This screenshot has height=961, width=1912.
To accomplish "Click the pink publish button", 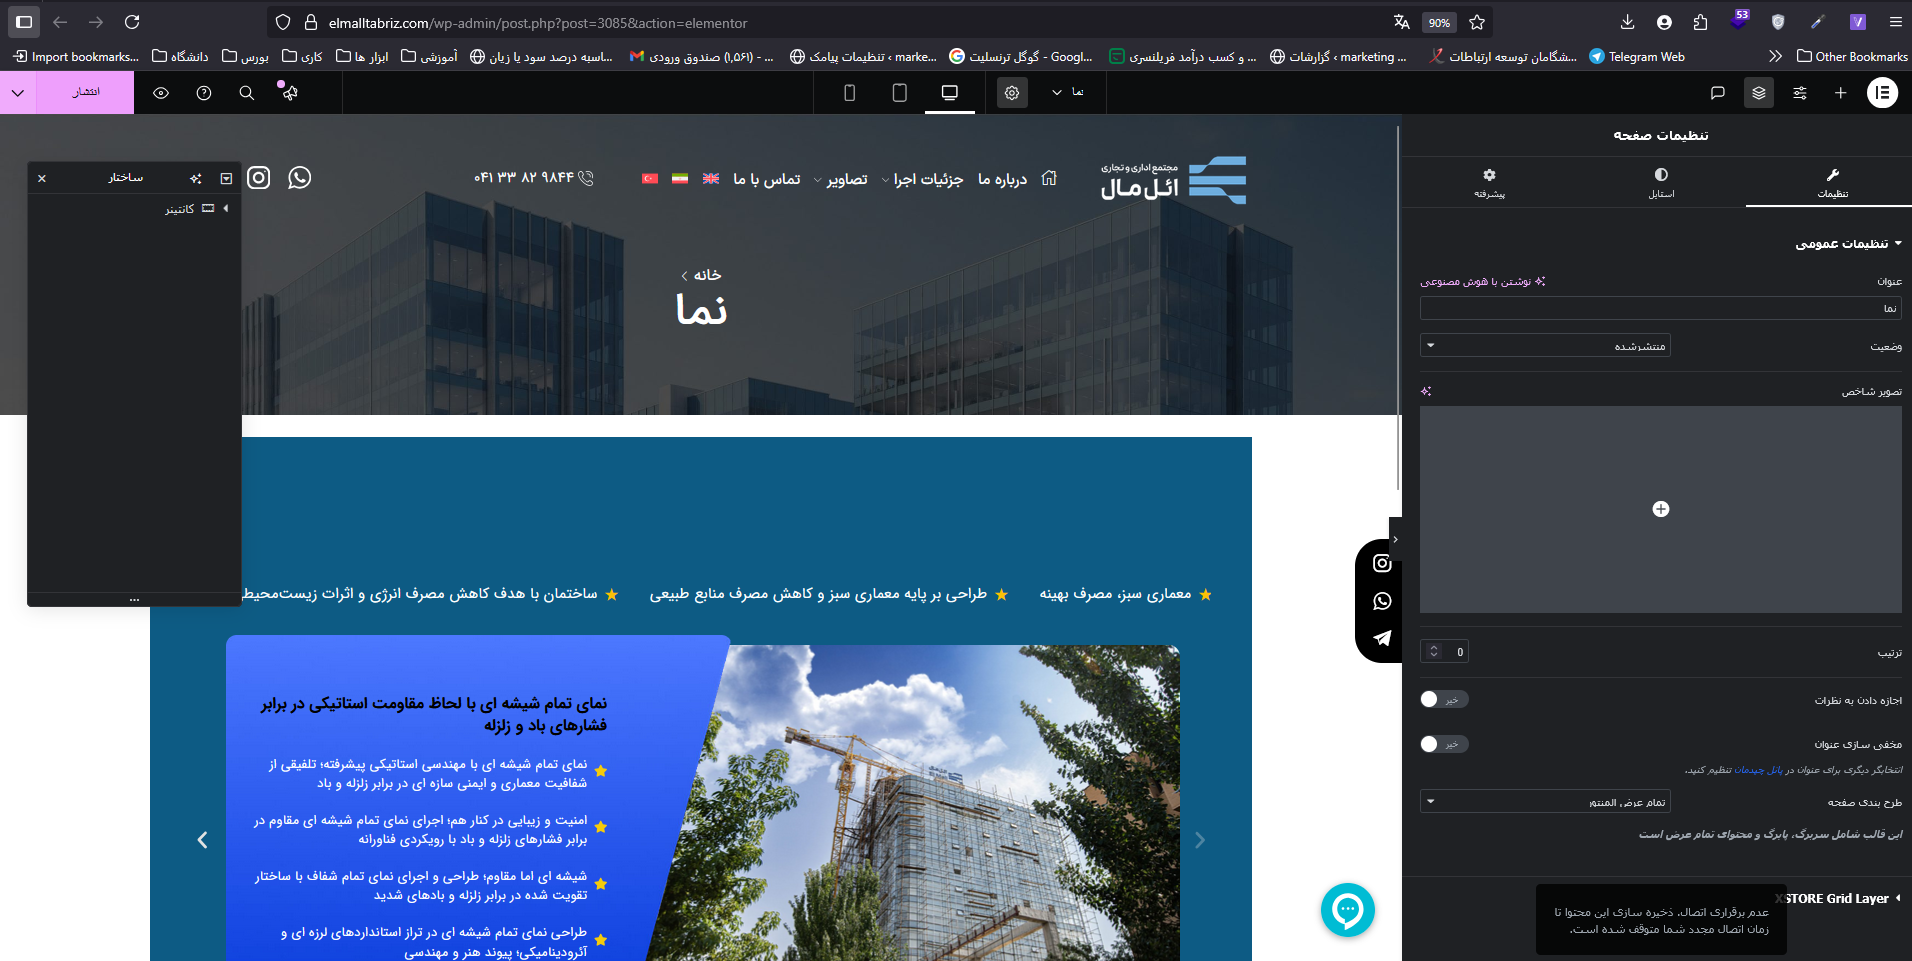I will coord(86,93).
